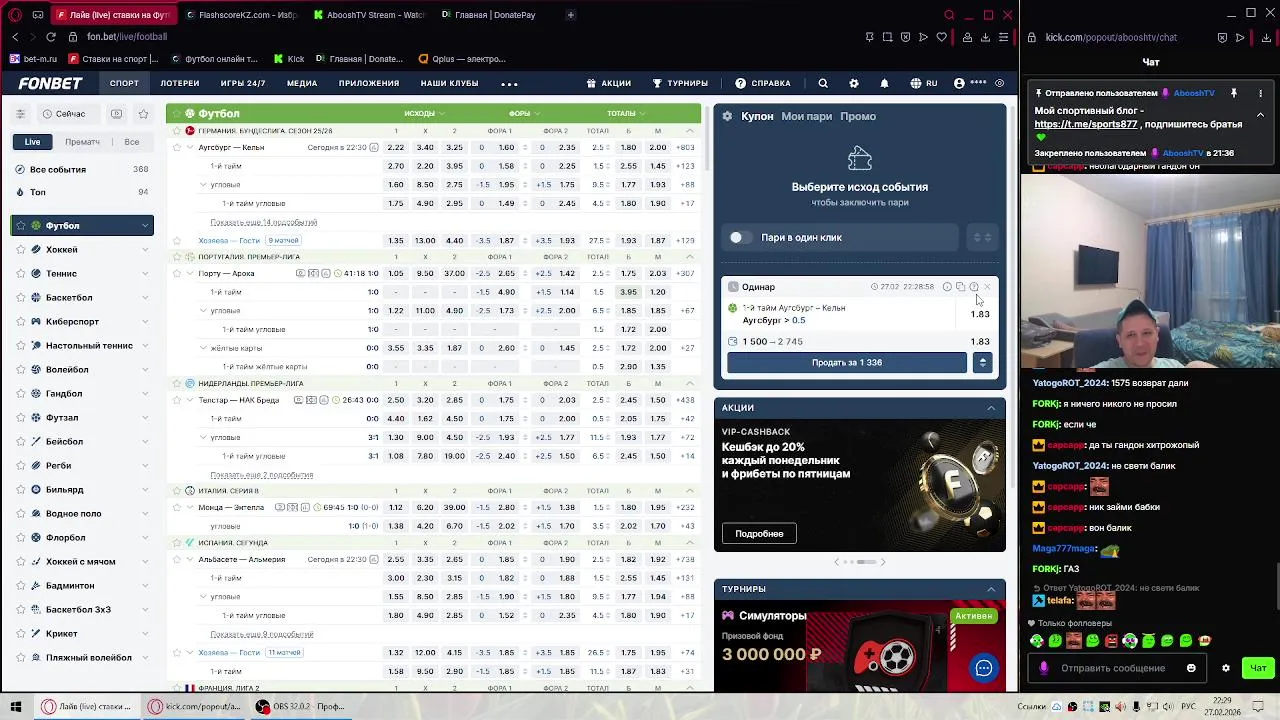Click the OBS icon in the taskbar
The width and height of the screenshot is (1280, 720).
coord(262,706)
